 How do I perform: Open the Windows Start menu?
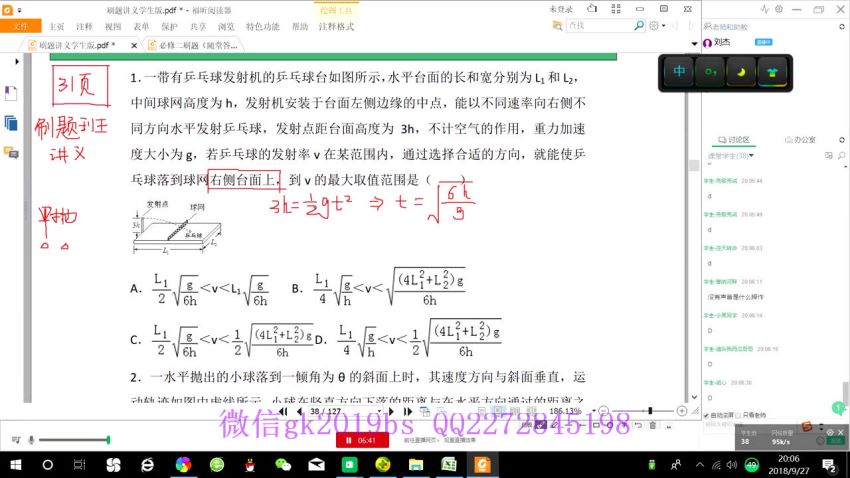click(x=16, y=465)
